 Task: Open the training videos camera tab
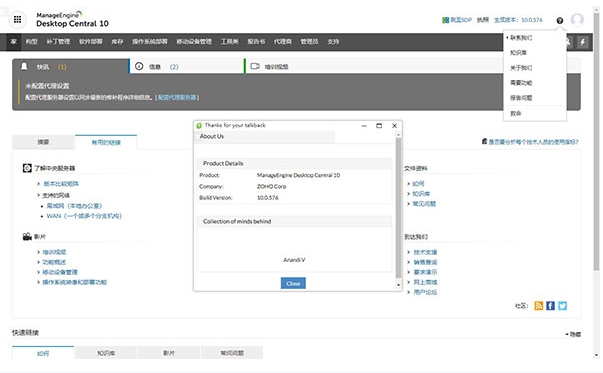(269, 67)
